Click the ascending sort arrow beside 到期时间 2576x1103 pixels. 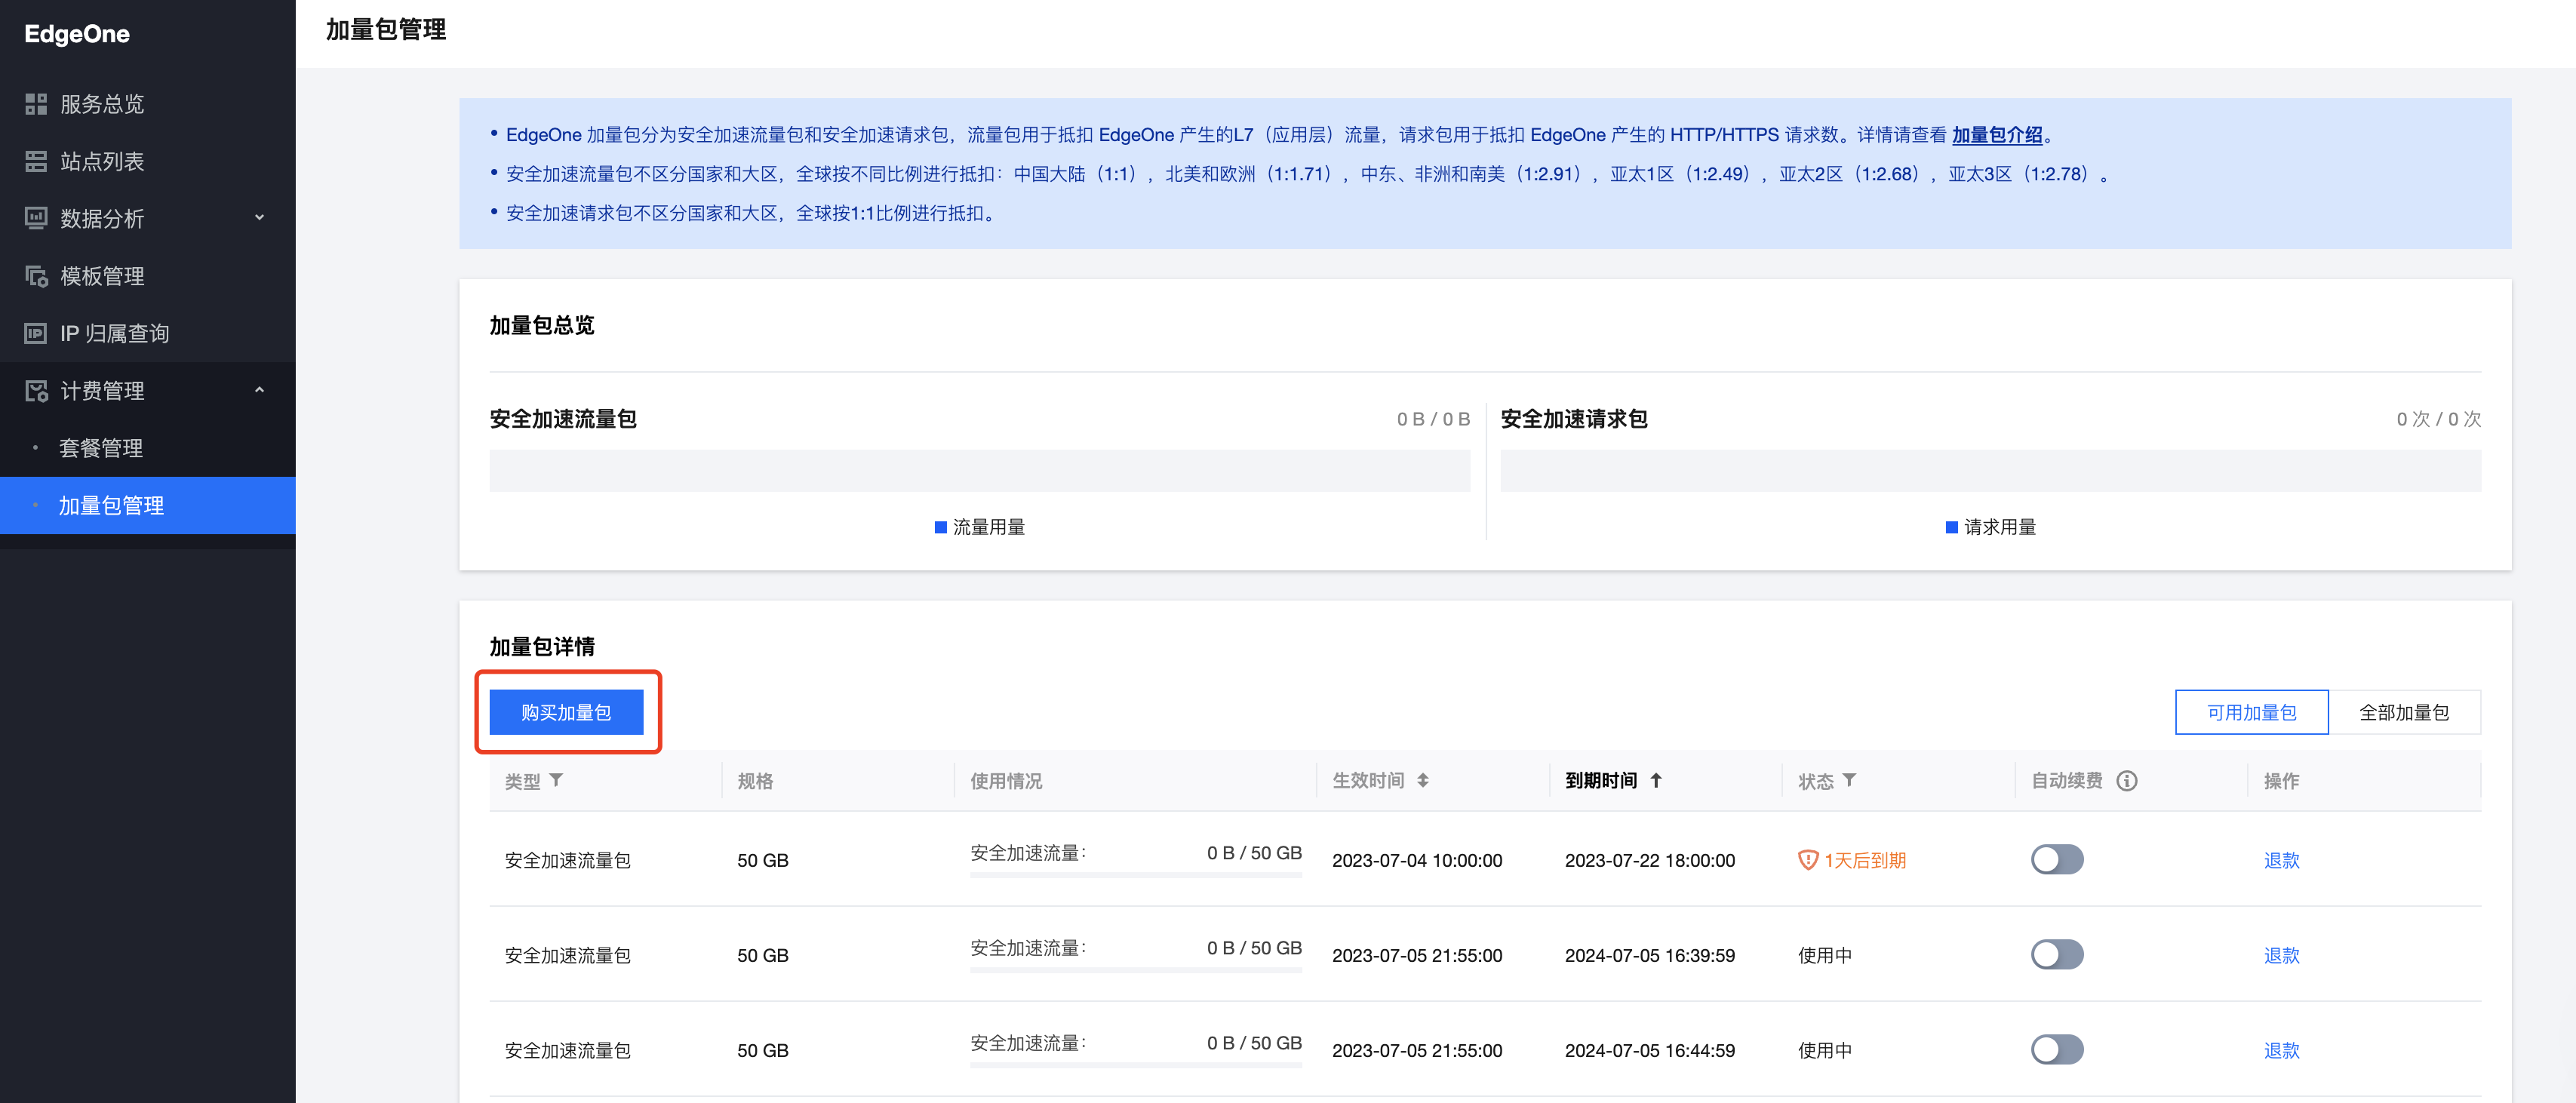(x=1656, y=780)
